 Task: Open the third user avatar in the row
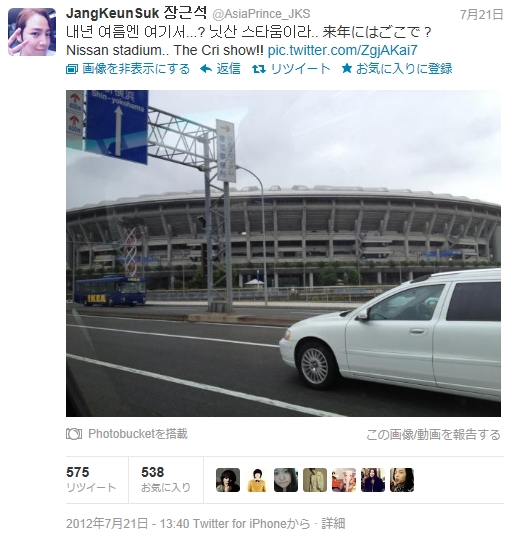click(286, 480)
